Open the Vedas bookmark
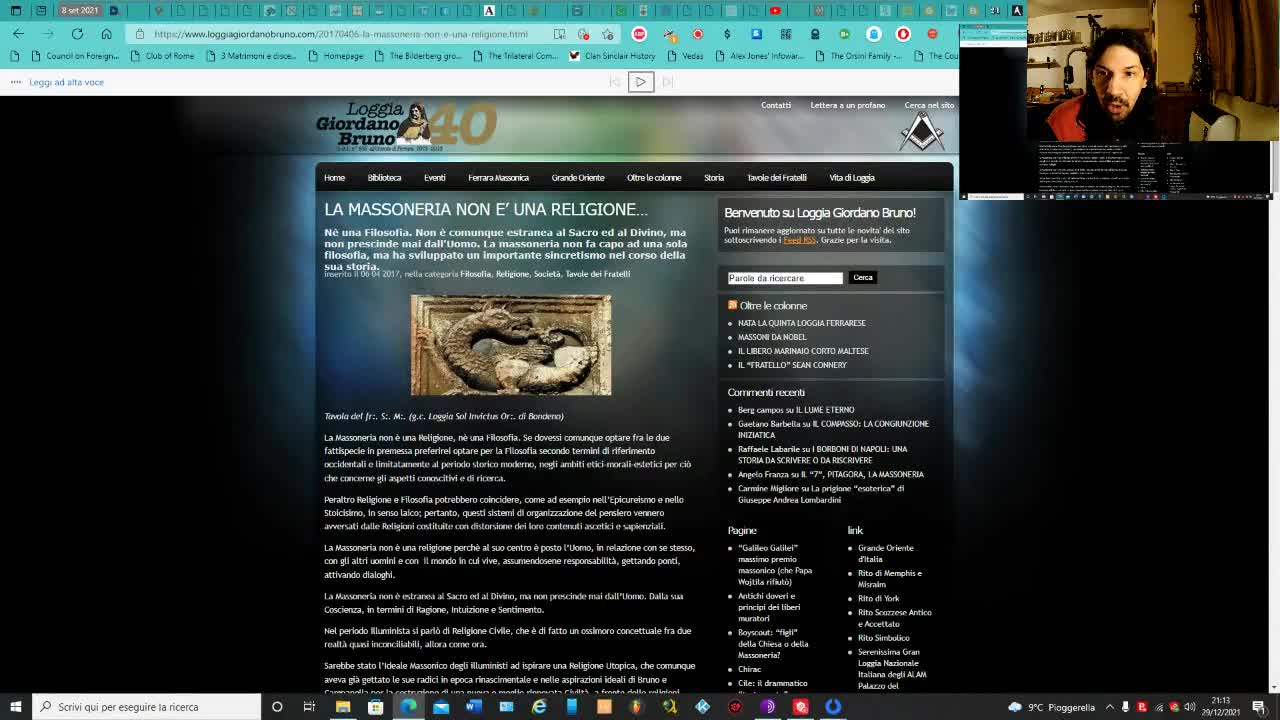1280x720 pixels. click(x=685, y=56)
